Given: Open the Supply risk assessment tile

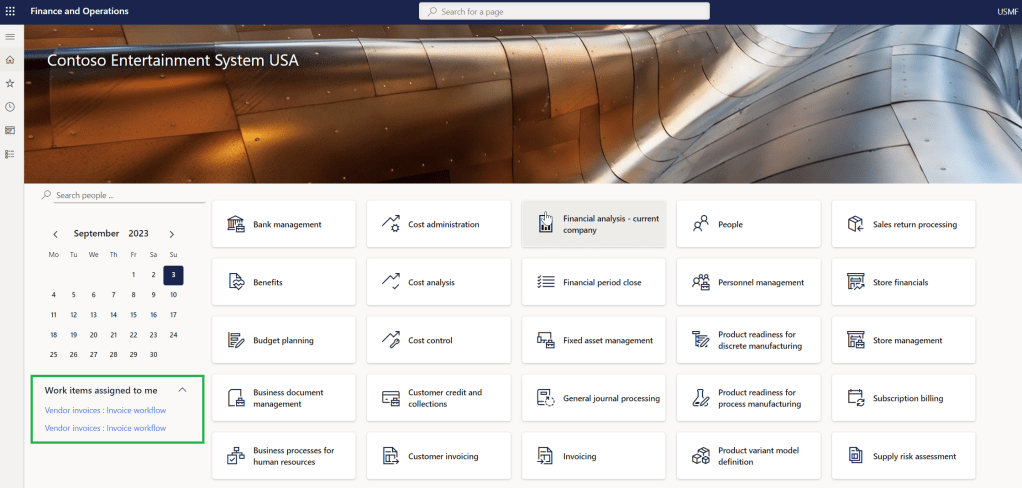Looking at the screenshot, I should pos(904,457).
